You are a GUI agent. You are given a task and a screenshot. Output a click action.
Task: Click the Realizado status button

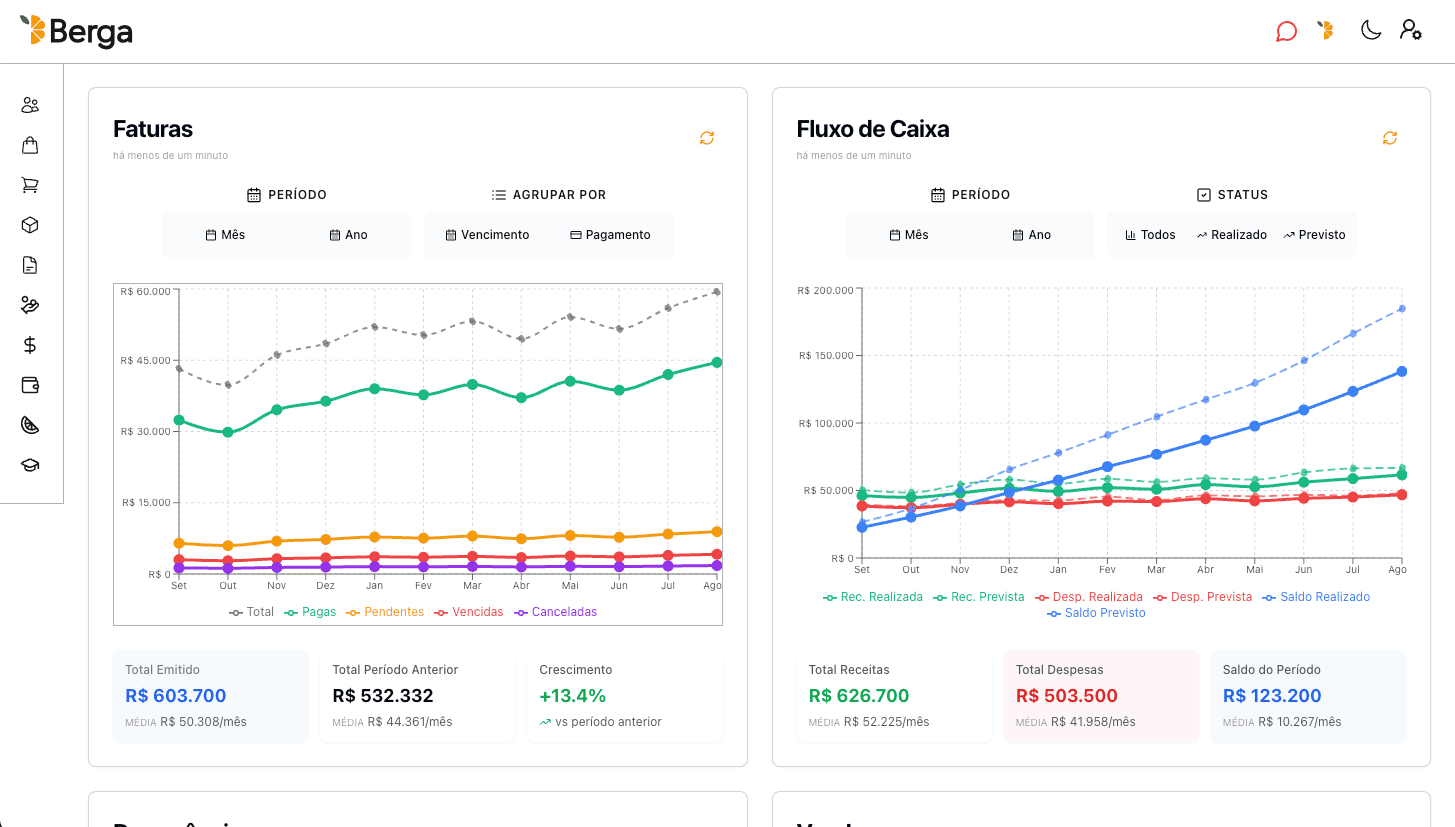tap(1231, 234)
